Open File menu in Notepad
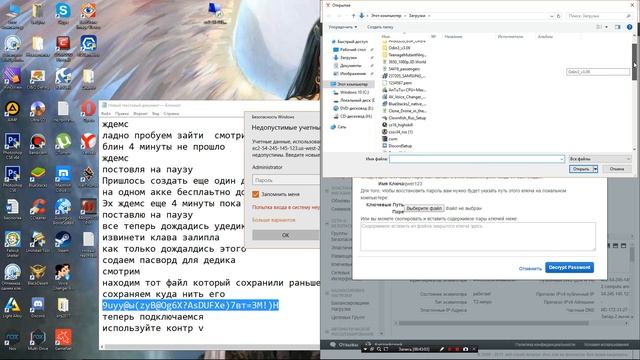Screen dimensions: 640x360 [106, 113]
